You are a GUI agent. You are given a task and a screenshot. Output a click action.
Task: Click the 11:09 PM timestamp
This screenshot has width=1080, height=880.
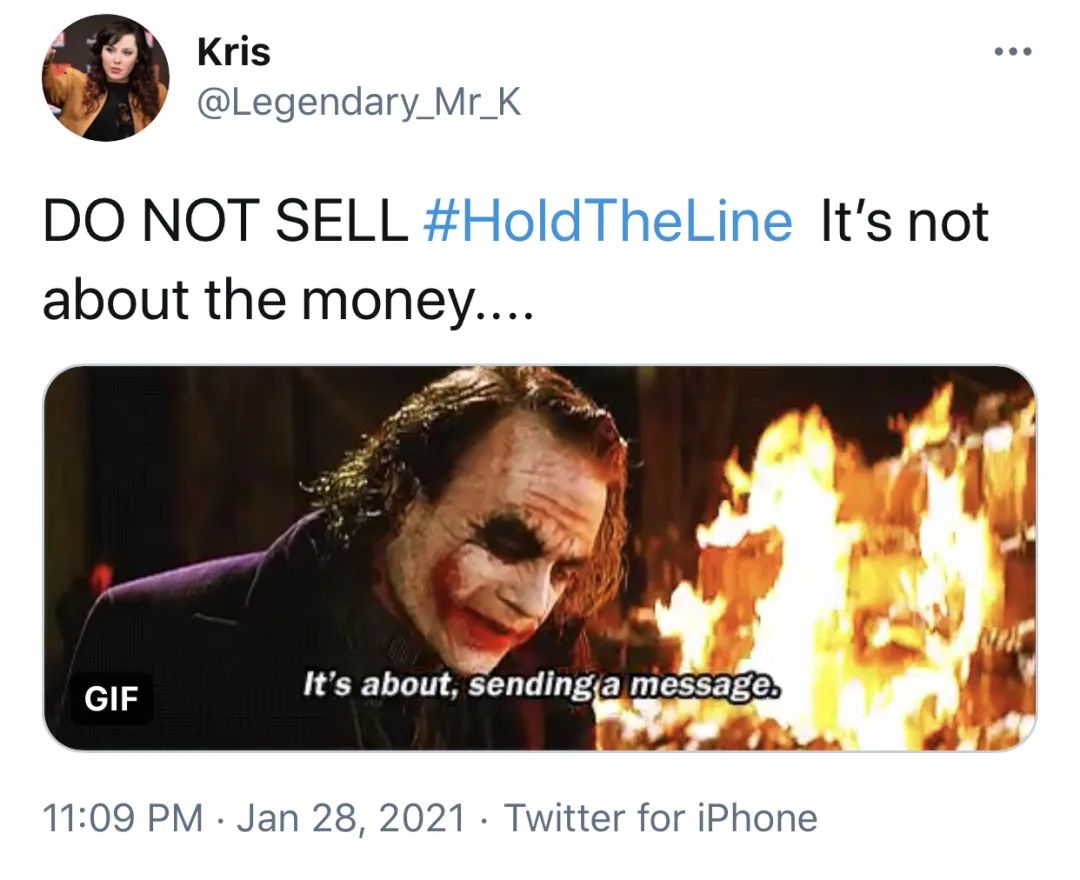pos(123,818)
